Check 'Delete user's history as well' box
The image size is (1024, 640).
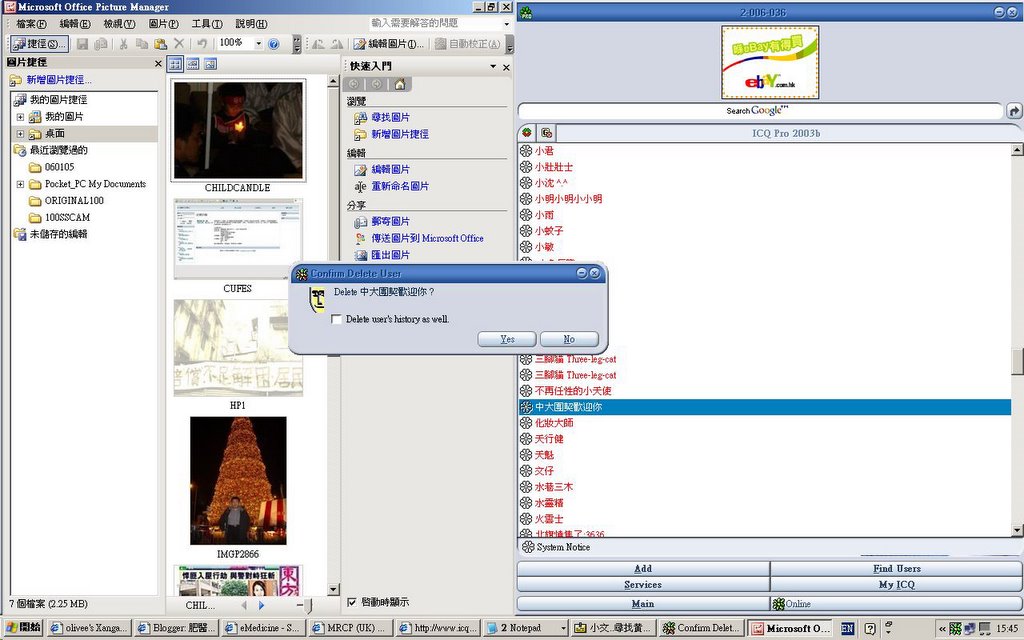(x=336, y=319)
